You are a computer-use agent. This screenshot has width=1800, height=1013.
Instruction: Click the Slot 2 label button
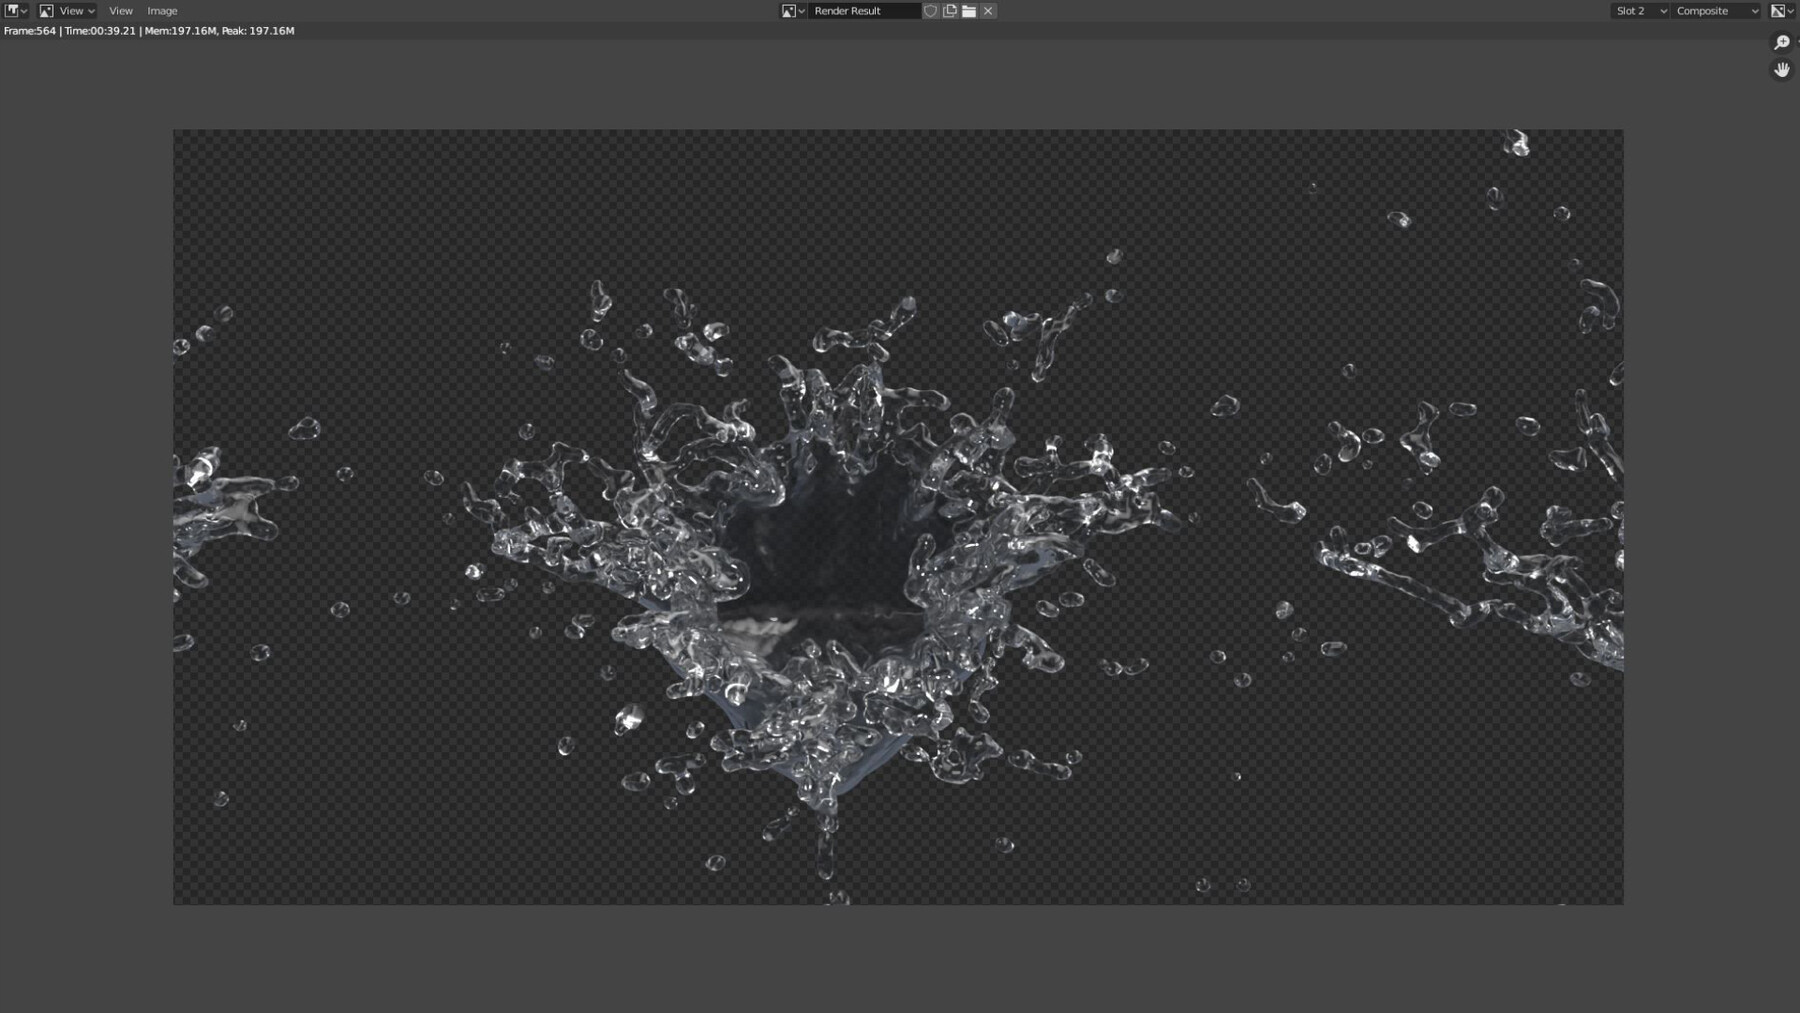pyautogui.click(x=1630, y=10)
